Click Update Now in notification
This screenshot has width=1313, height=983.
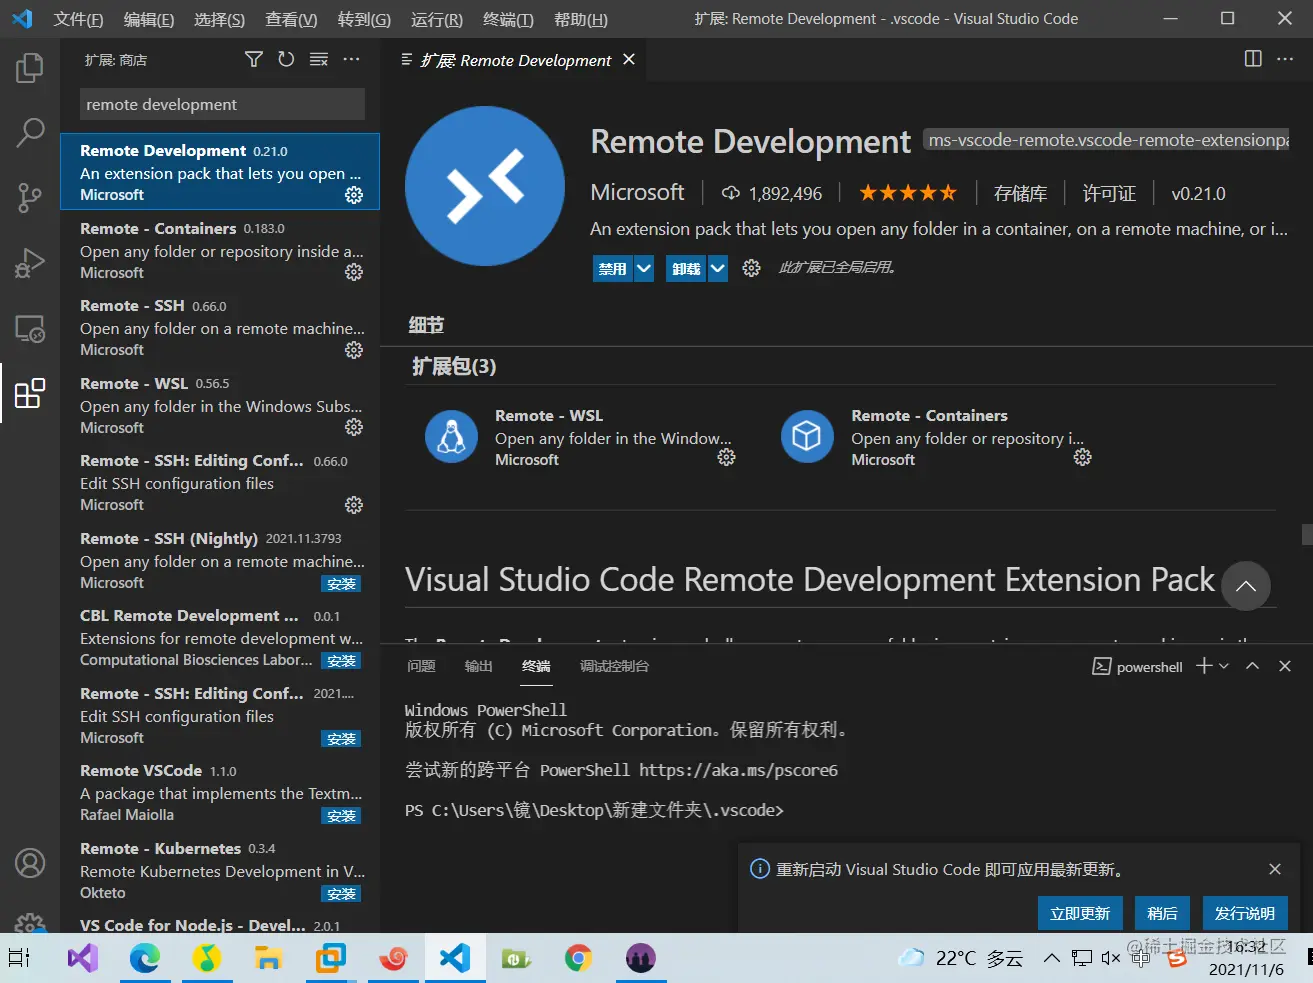[1080, 913]
